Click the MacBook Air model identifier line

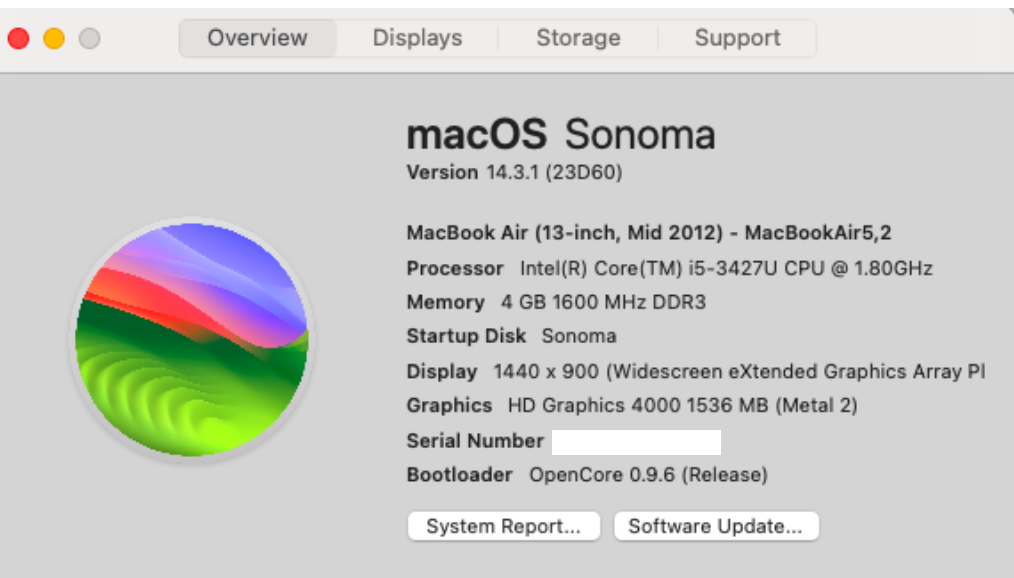(x=648, y=233)
